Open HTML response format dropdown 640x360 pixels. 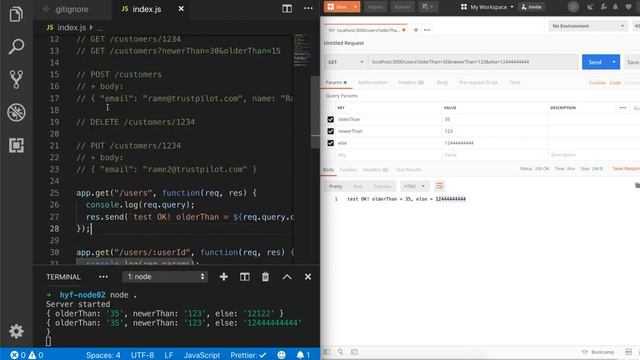coord(414,186)
